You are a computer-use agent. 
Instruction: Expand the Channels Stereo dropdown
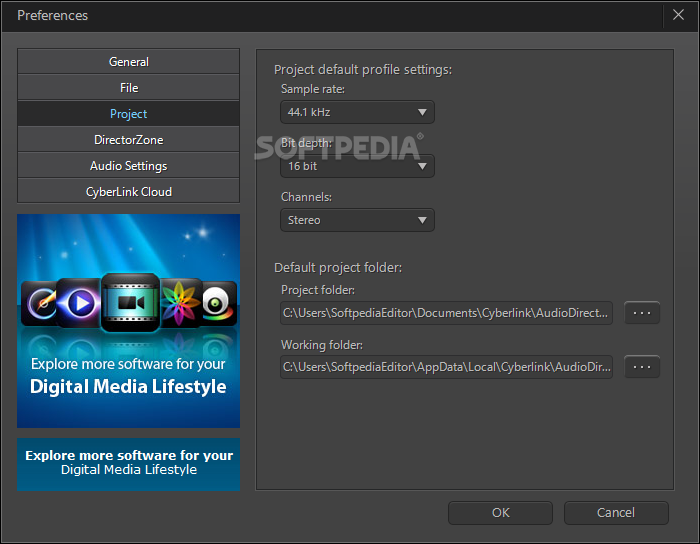point(357,220)
